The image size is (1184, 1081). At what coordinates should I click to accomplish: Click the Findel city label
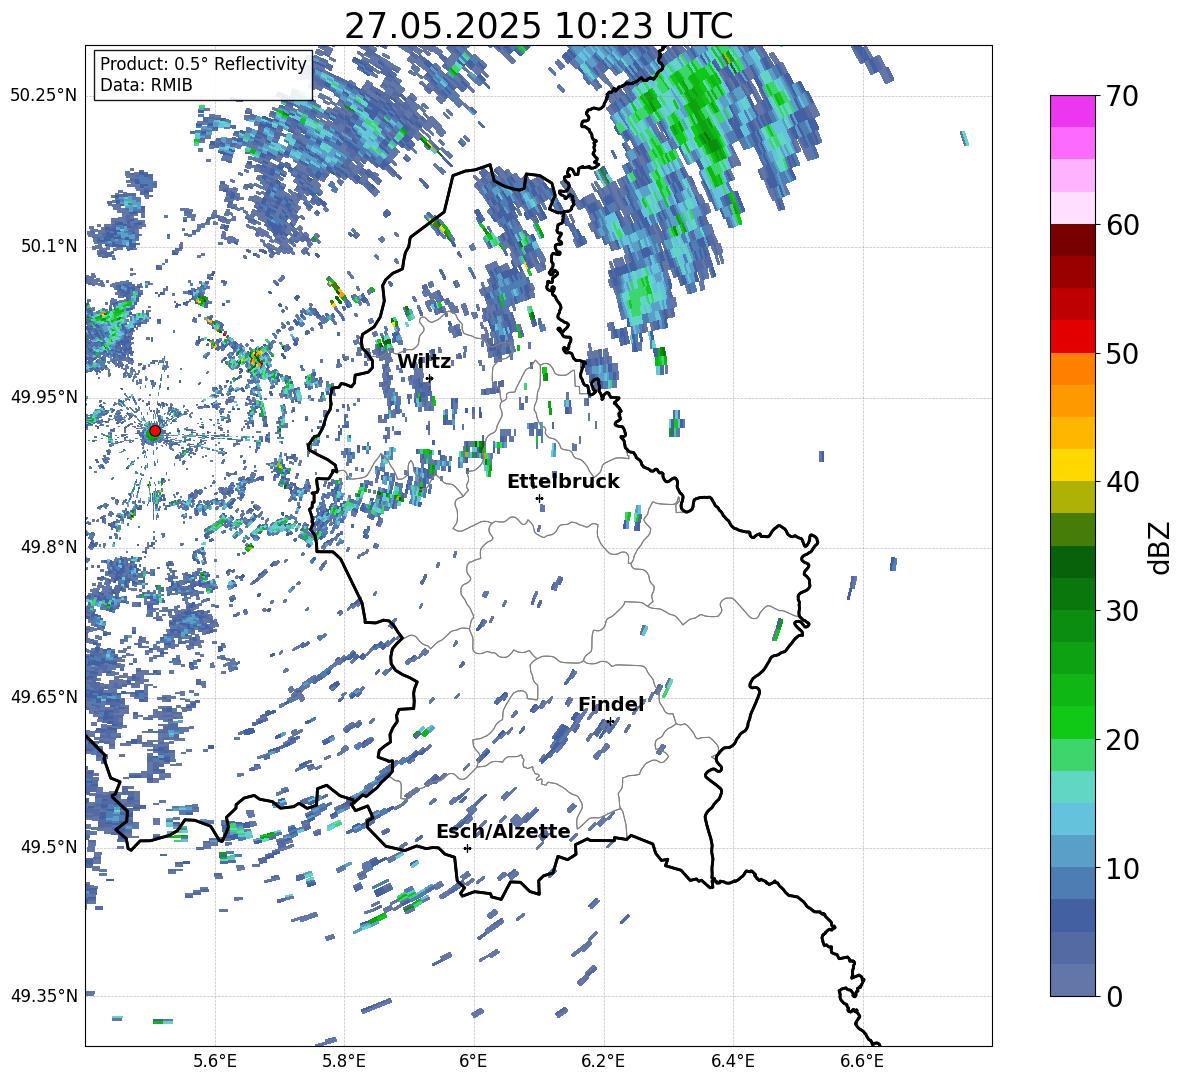[611, 704]
